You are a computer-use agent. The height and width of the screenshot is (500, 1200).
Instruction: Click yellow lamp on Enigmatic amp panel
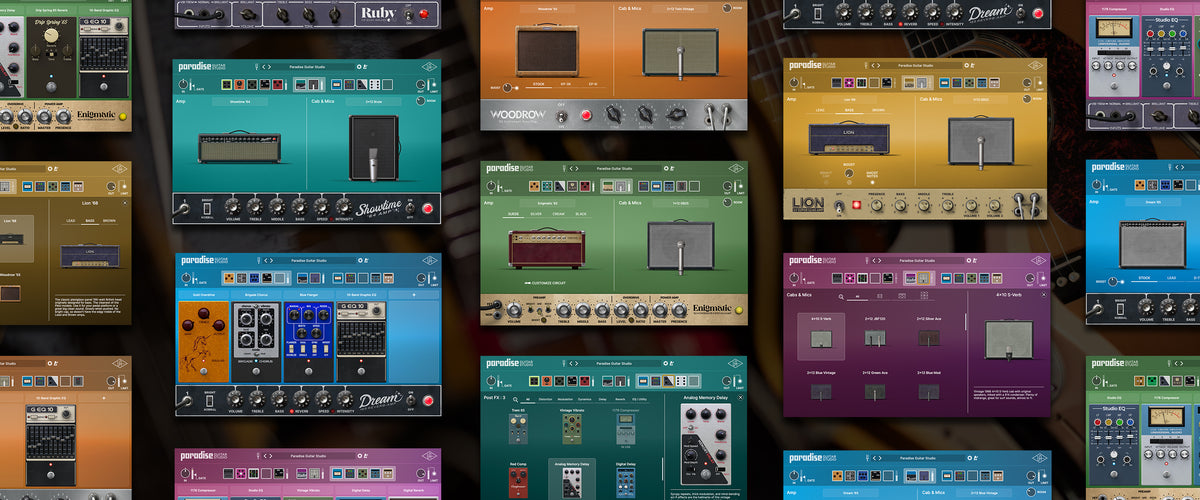coord(739,310)
